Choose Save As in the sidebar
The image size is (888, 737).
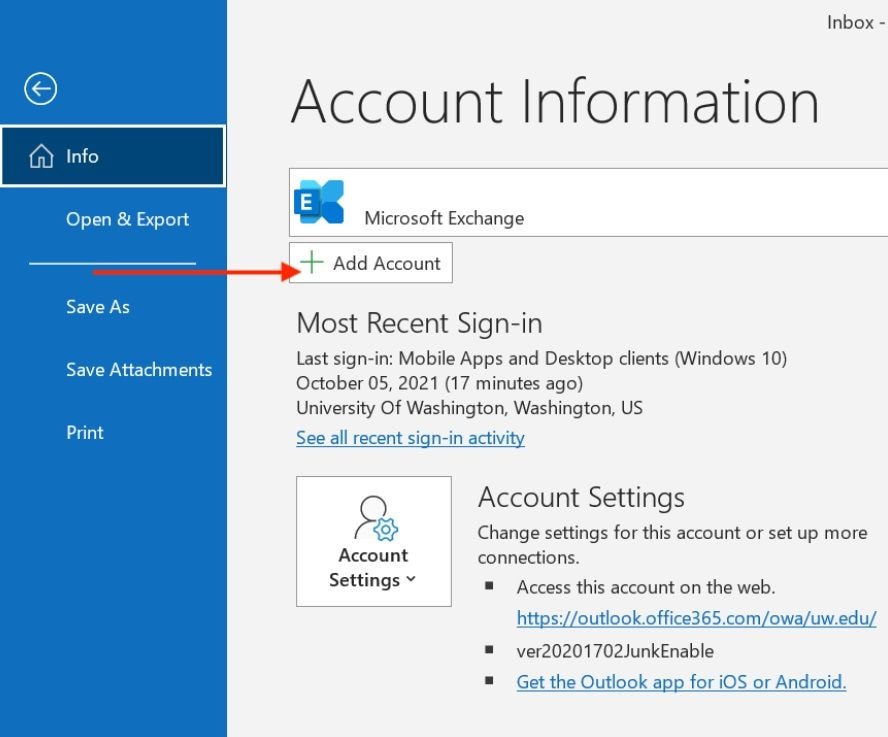[x=98, y=307]
